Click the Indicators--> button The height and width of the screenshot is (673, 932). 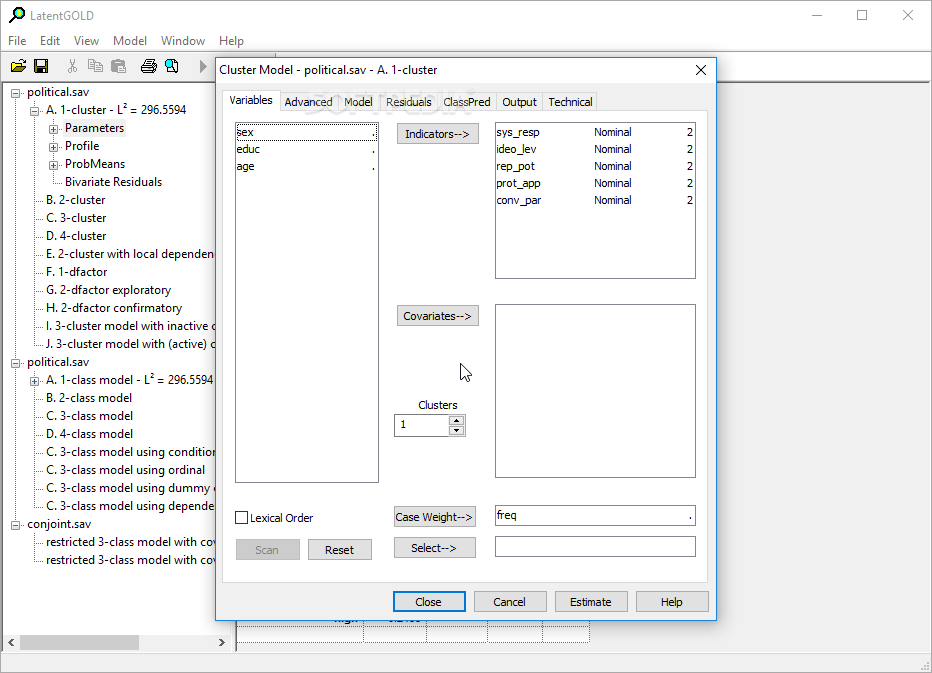(x=437, y=134)
